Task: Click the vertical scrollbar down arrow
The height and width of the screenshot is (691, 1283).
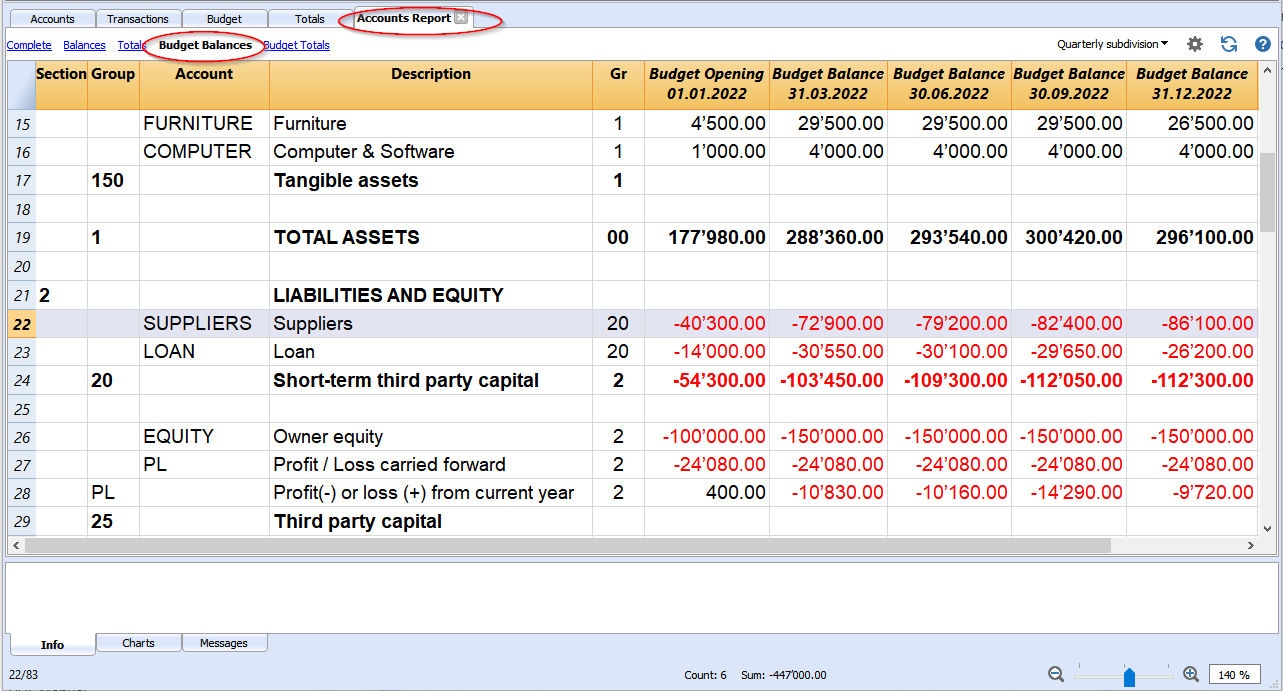Action: click(x=1267, y=530)
